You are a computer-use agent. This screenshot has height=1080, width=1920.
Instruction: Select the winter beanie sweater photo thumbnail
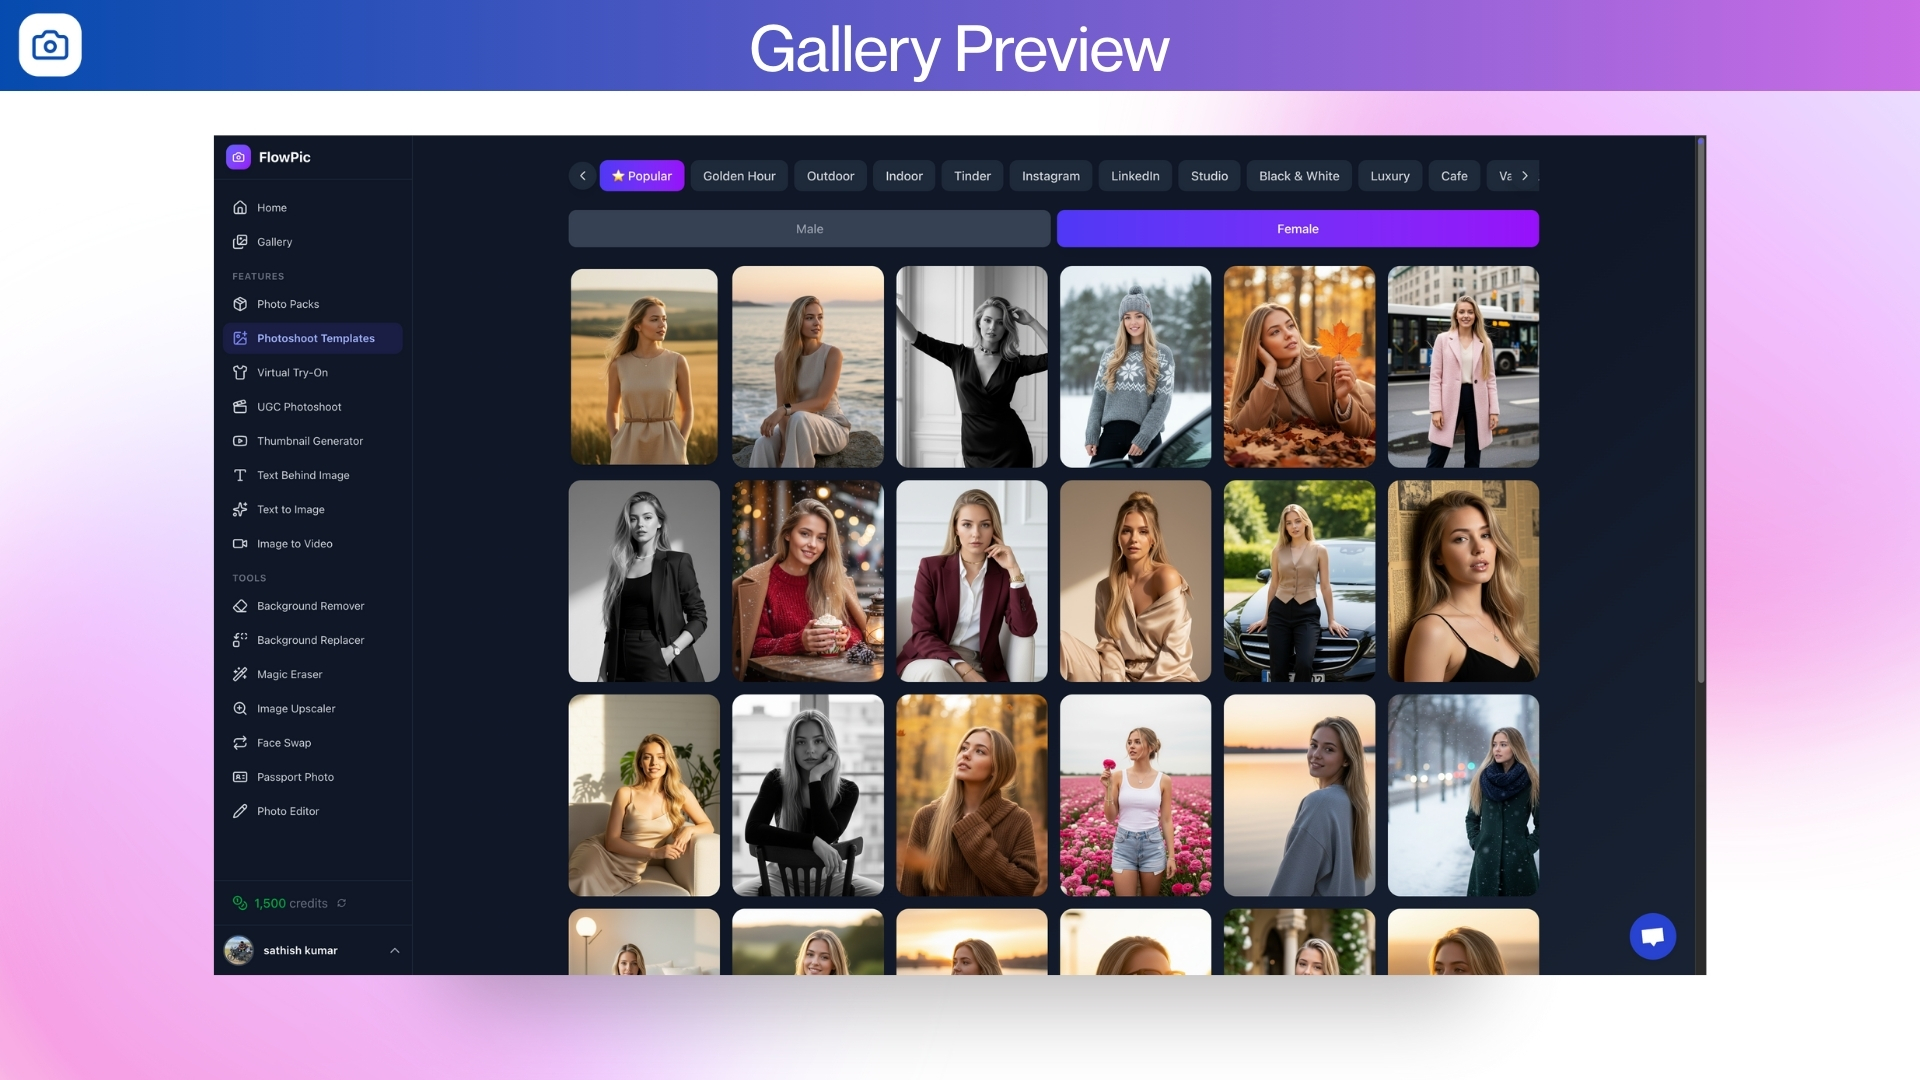[x=1135, y=367]
